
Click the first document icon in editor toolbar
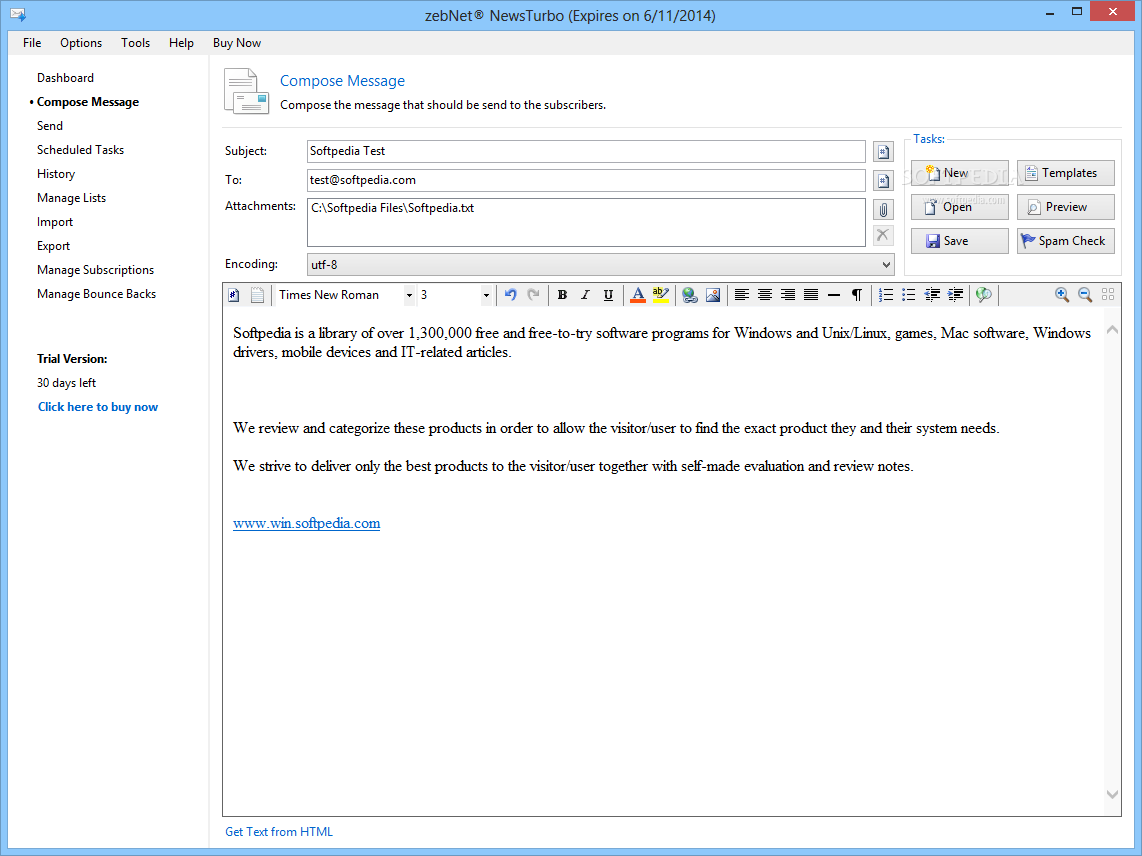tap(234, 294)
